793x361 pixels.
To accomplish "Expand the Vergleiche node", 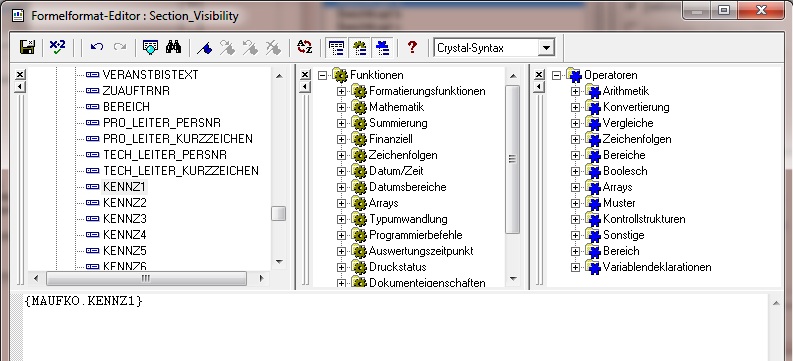I will 575,123.
